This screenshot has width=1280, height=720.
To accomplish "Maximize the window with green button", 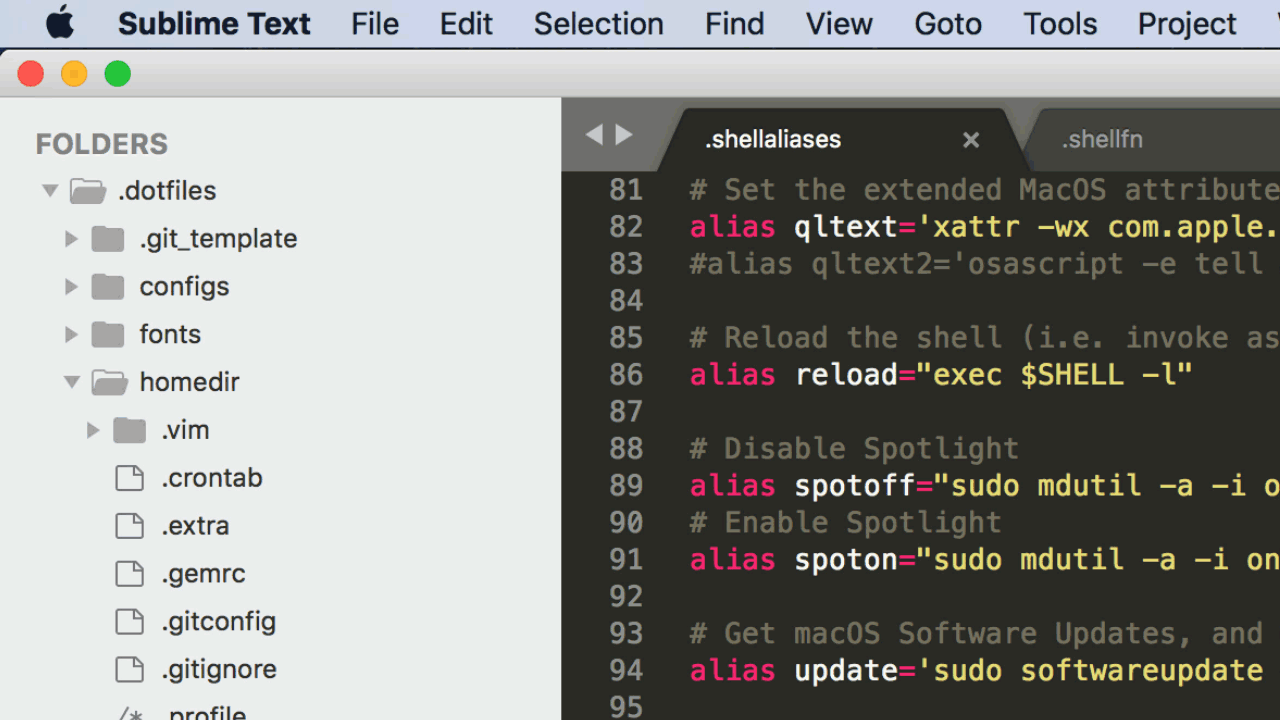I will click(118, 74).
